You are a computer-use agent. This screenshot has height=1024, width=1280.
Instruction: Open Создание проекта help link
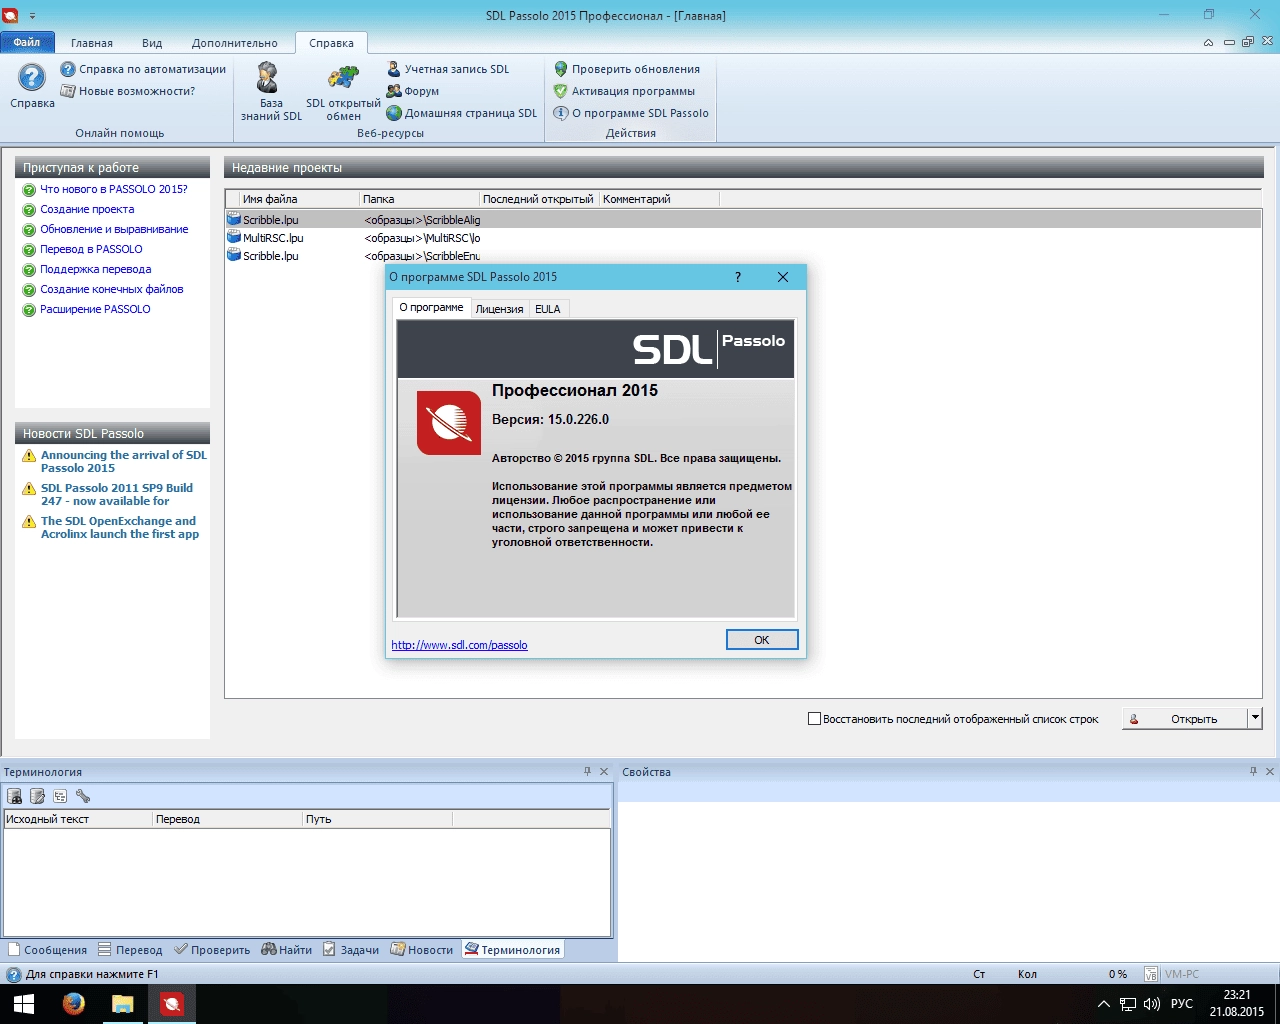[87, 209]
